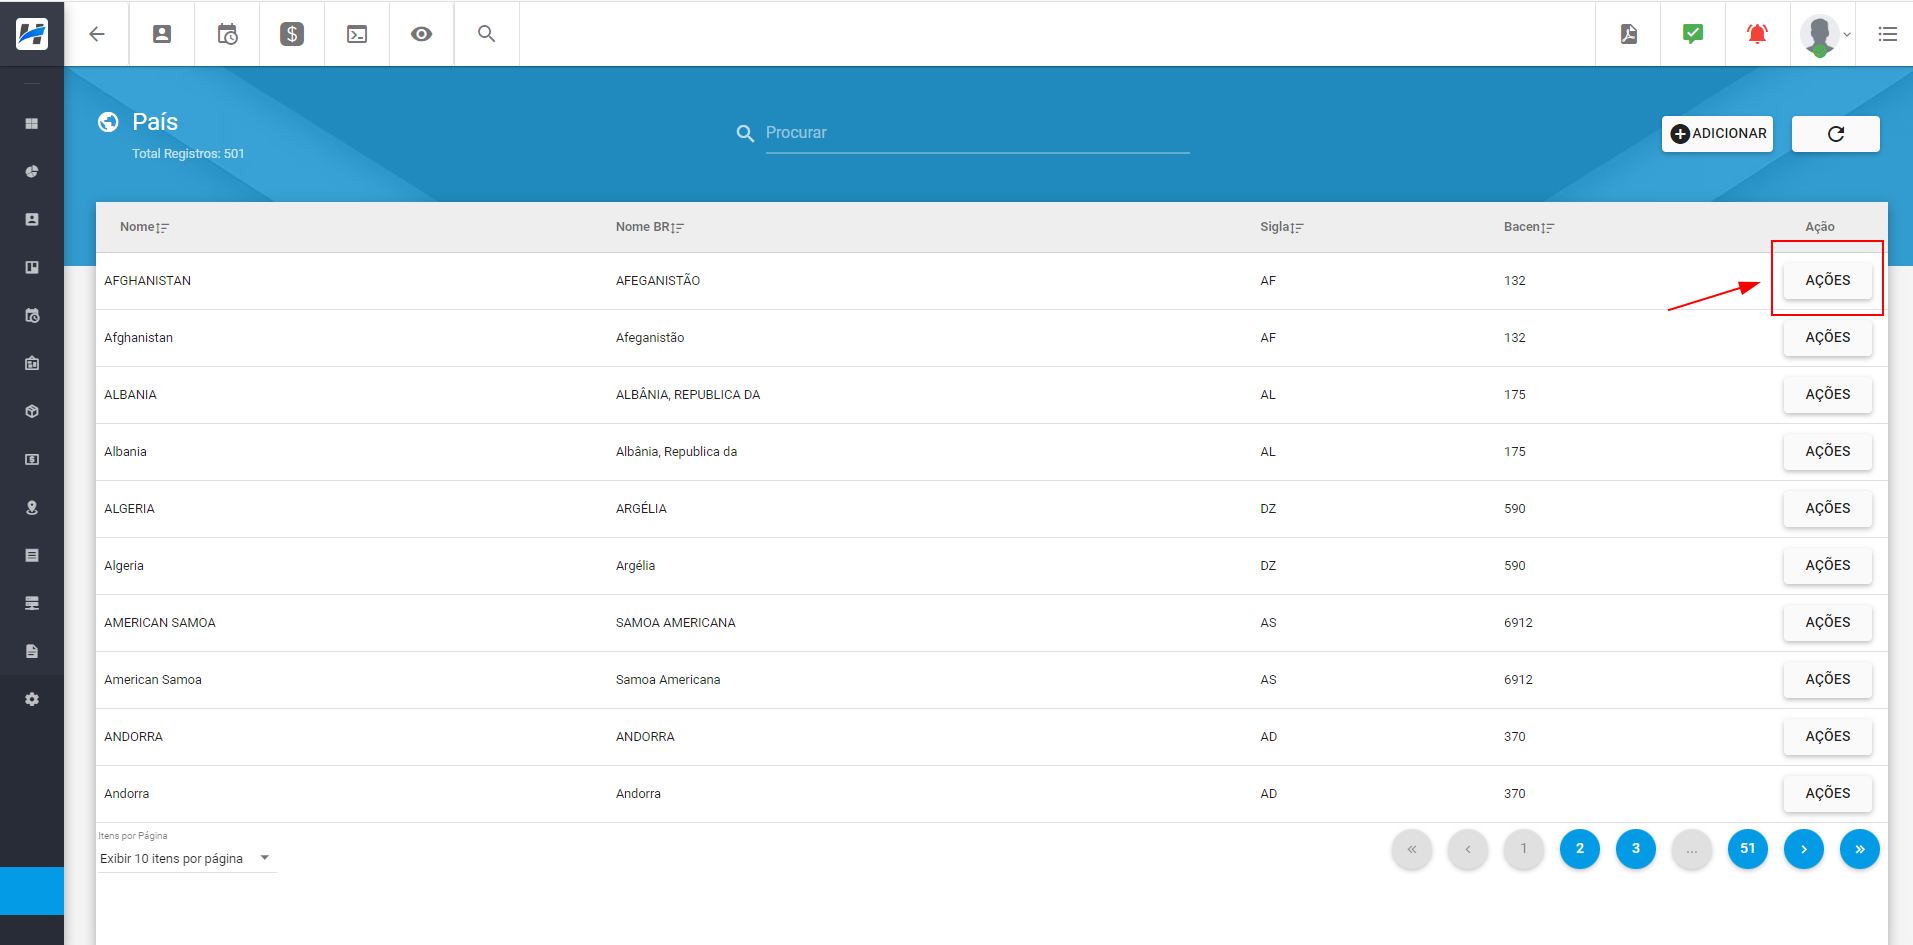1913x945 pixels.
Task: Open AÇÕES for ALGERIA uppercase row
Action: (1827, 509)
